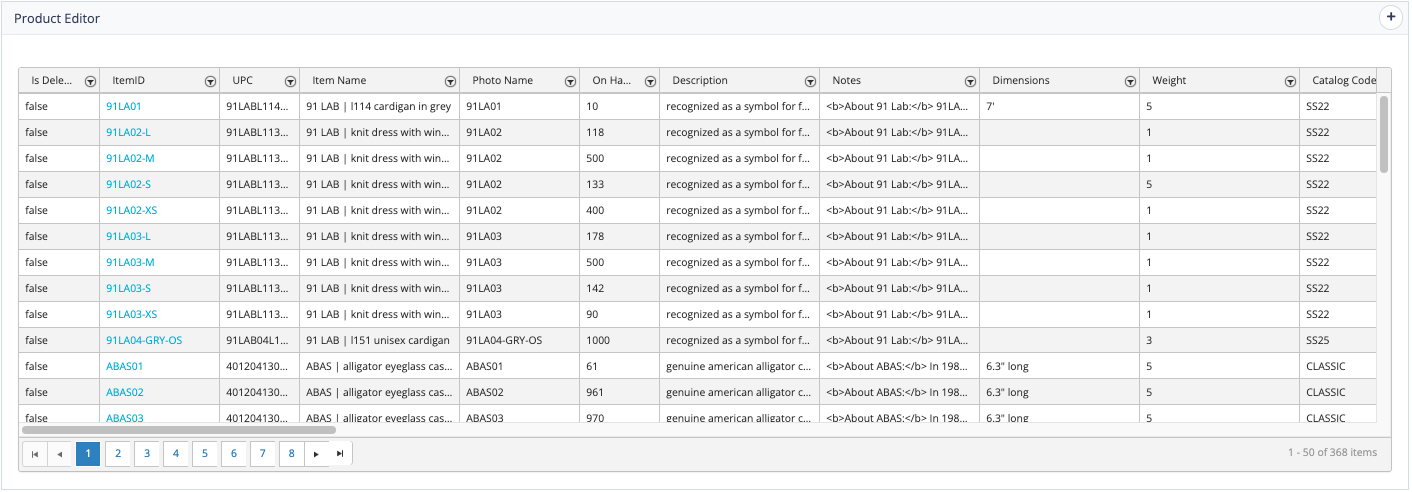The image size is (1412, 492).
Task: Click On Hand value 61
Action: (619, 366)
